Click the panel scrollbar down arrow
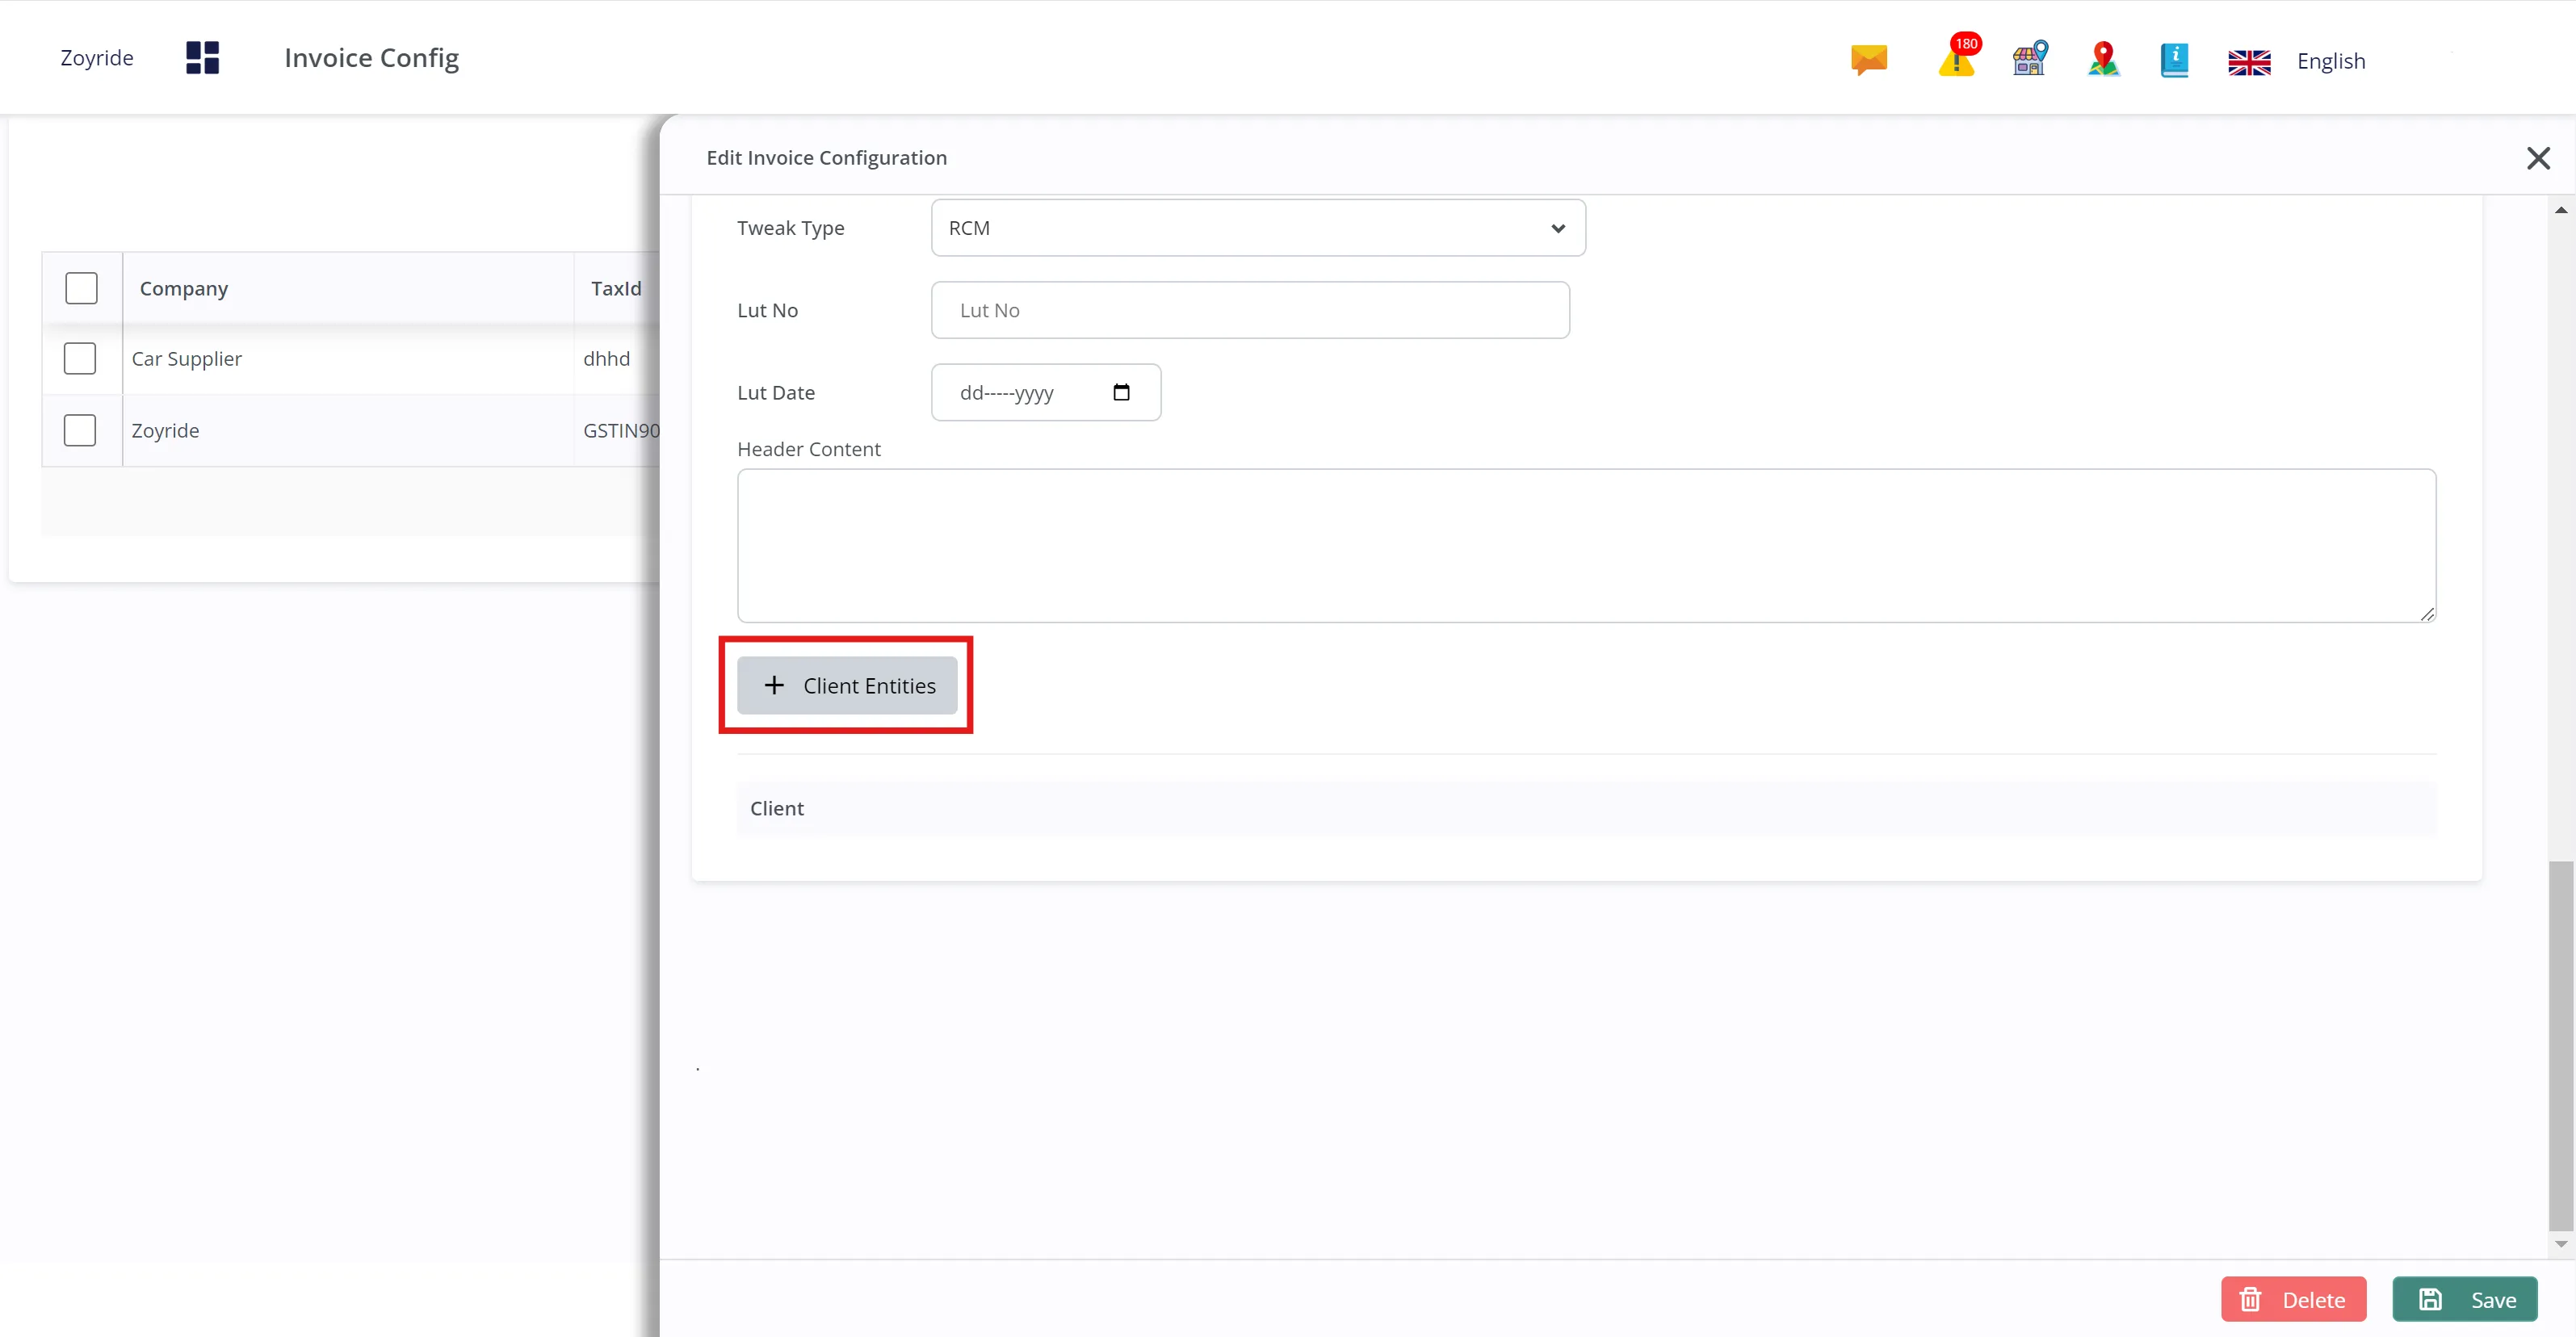 (x=2561, y=1244)
